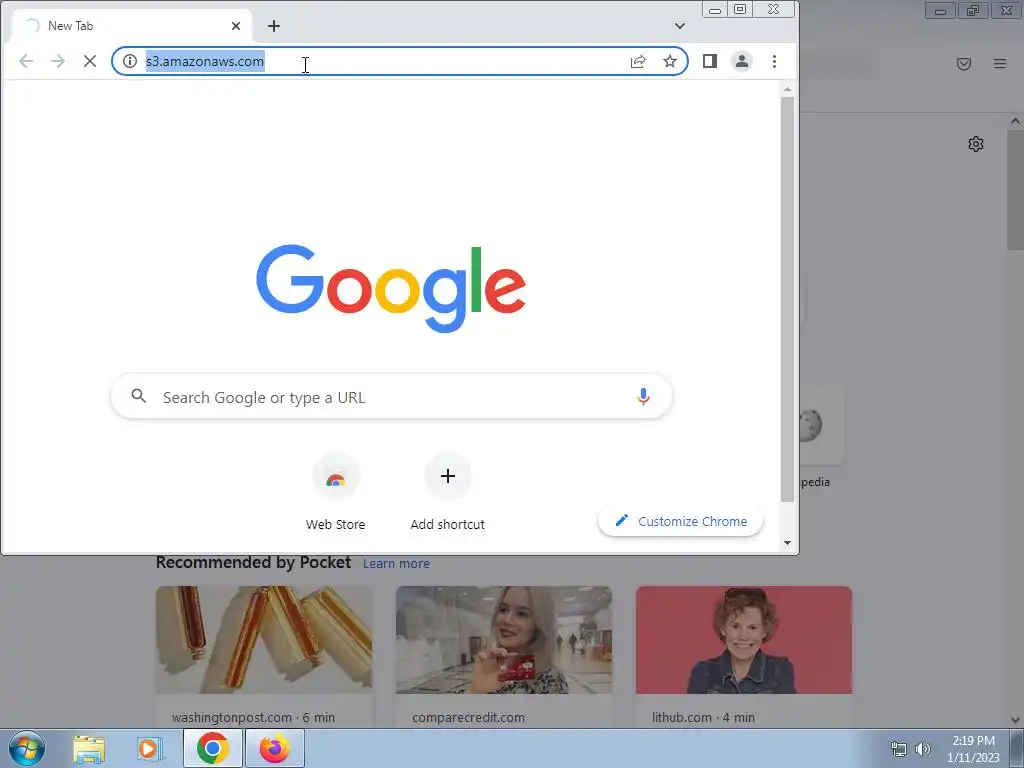This screenshot has width=1024, height=768.
Task: Click the s3.amazonaws.com address bar
Action: [400, 61]
